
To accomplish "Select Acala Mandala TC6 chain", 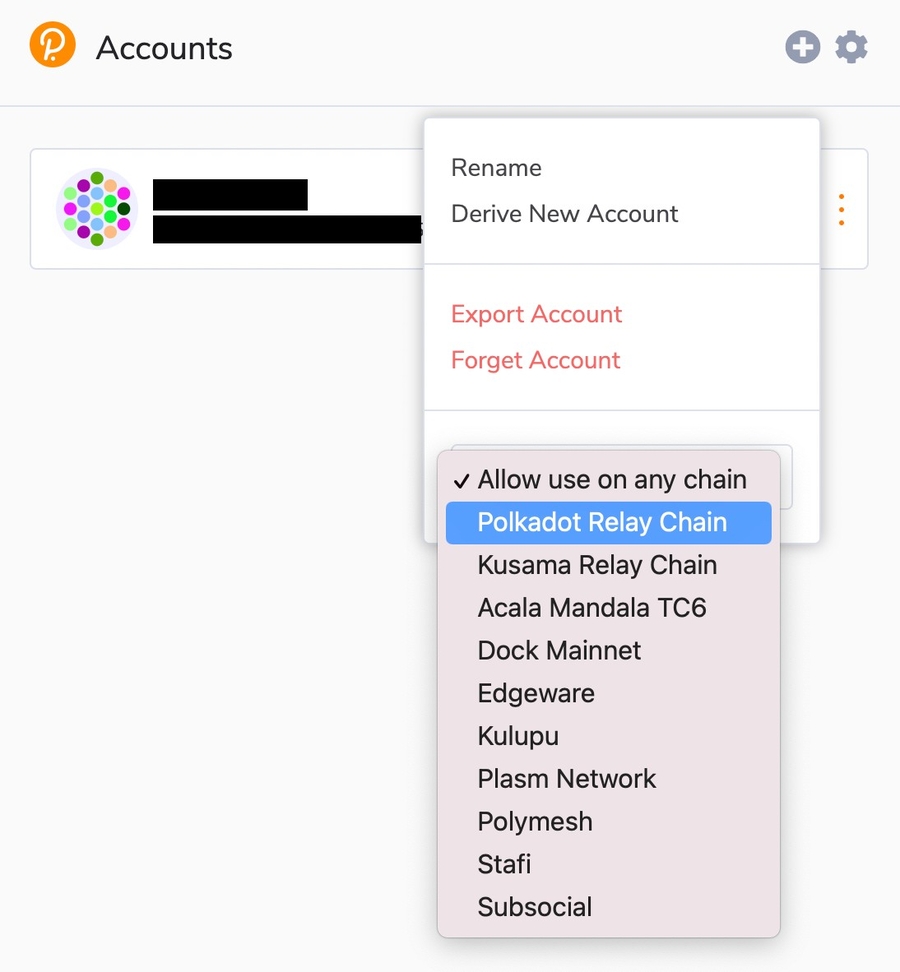I will (x=592, y=608).
